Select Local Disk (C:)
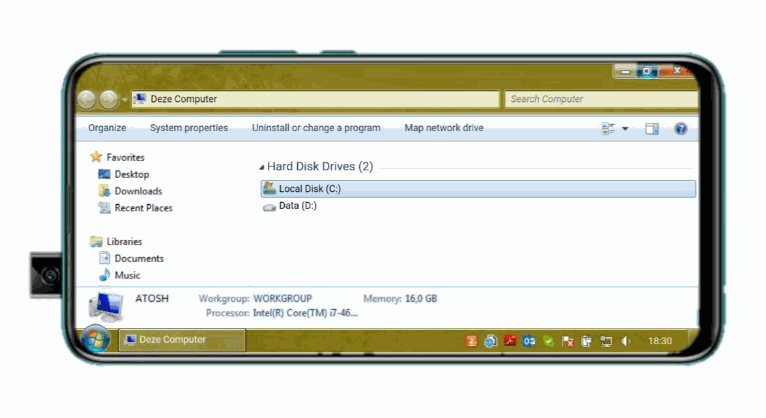Viewport: 766px width, 418px height. (x=478, y=189)
